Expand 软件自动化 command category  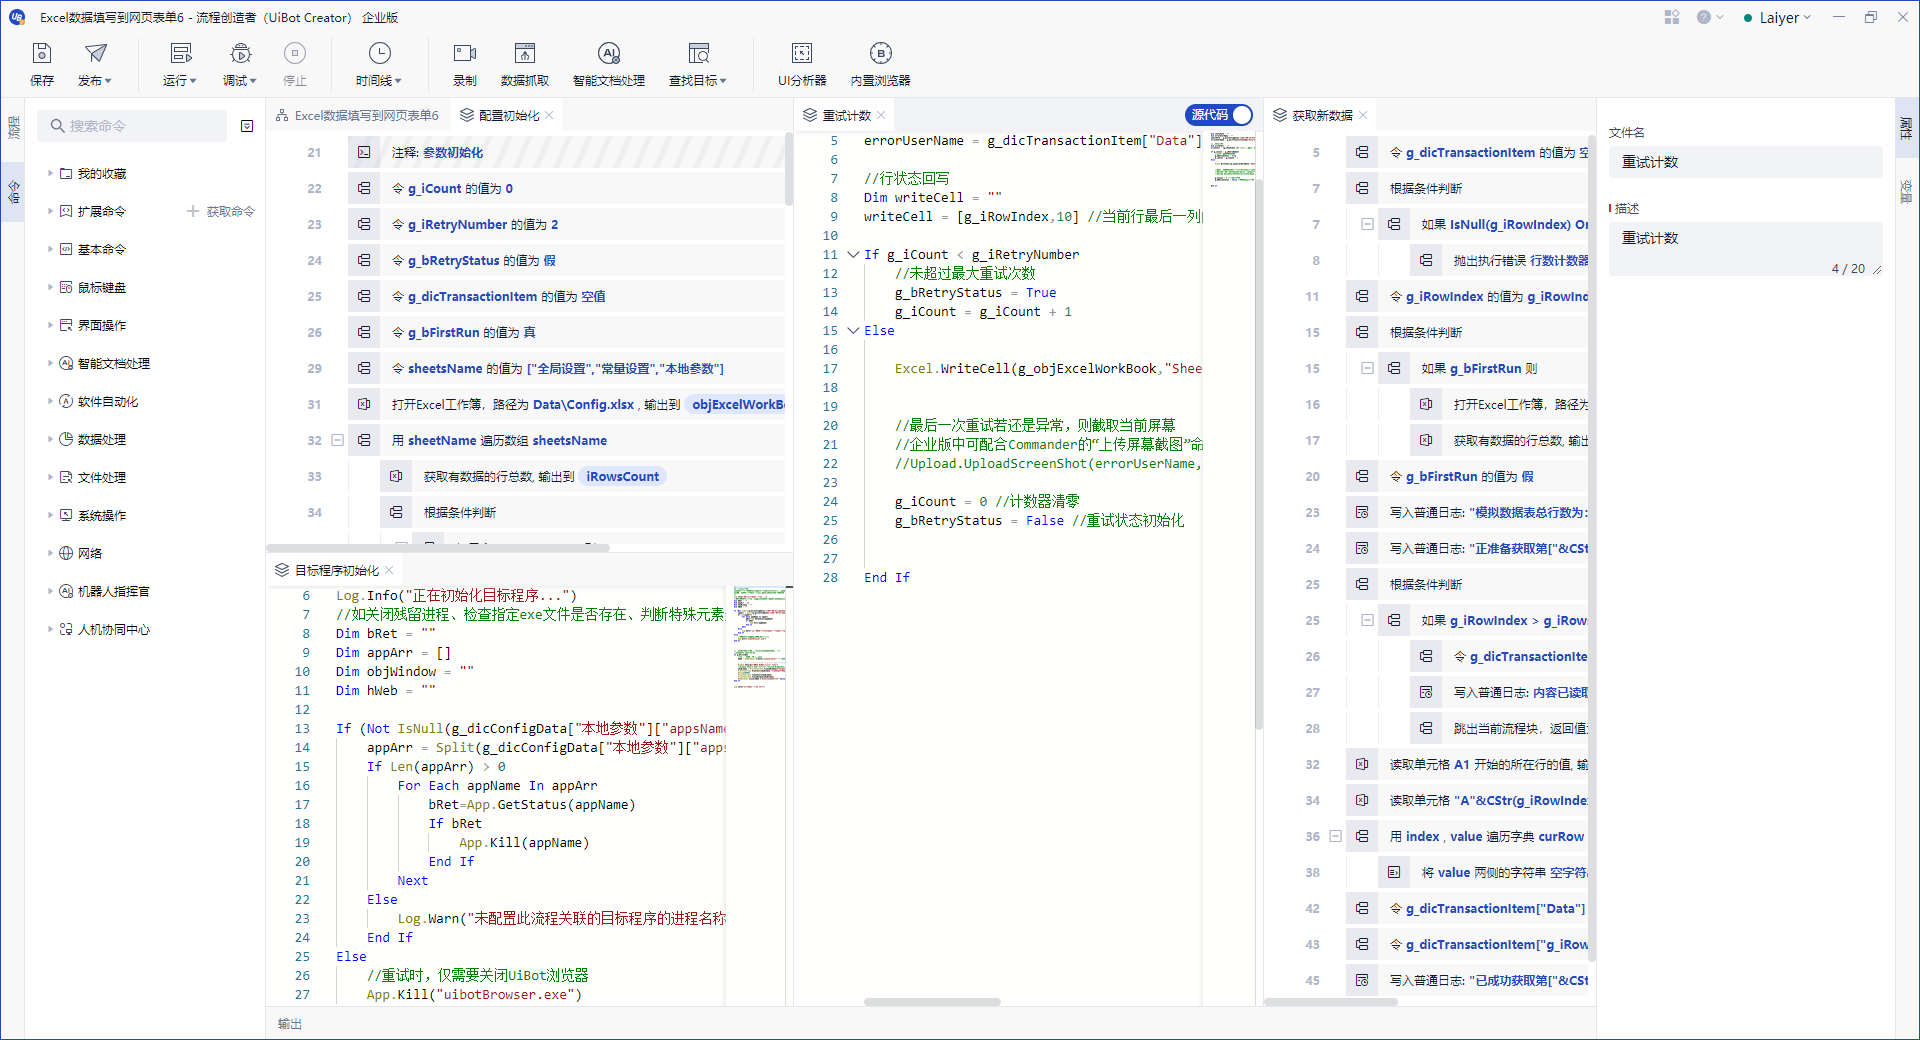(x=50, y=401)
